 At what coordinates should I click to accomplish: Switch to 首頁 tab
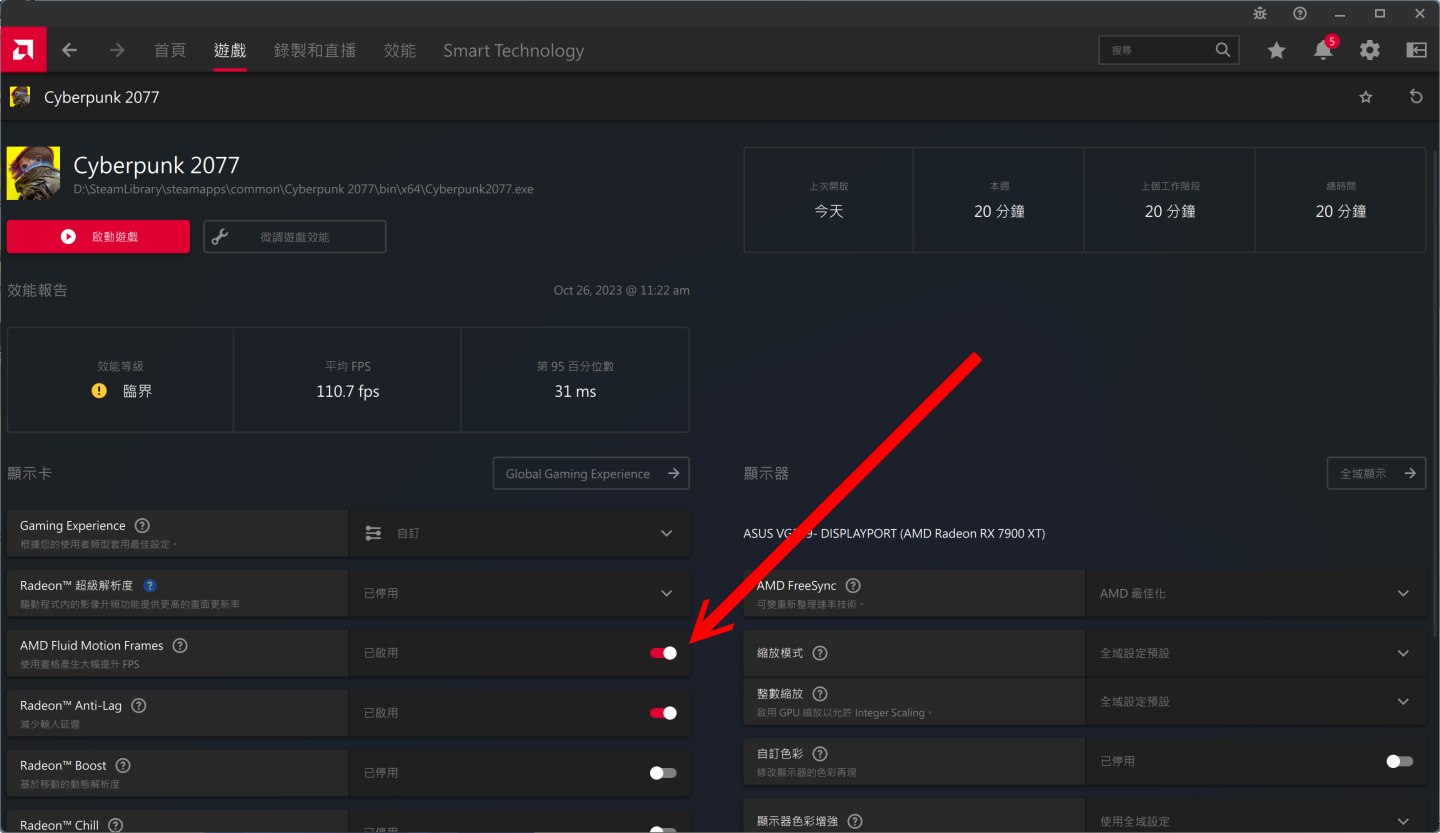point(170,50)
